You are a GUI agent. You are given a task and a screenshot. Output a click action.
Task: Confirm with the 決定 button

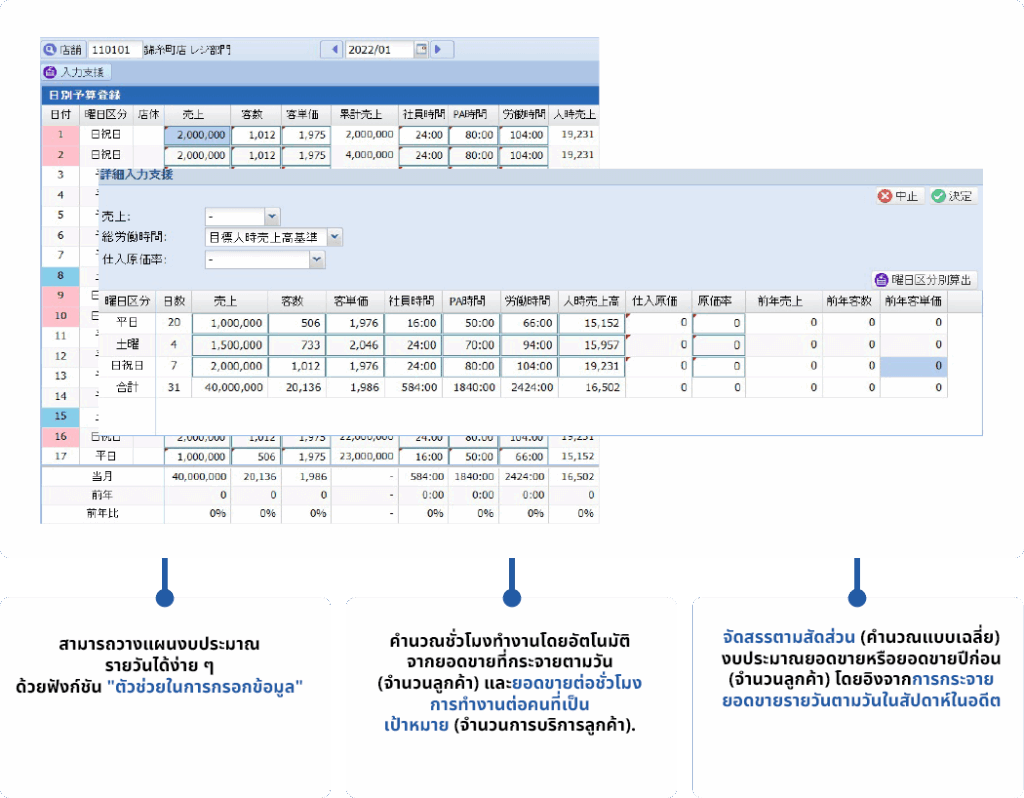coord(952,197)
